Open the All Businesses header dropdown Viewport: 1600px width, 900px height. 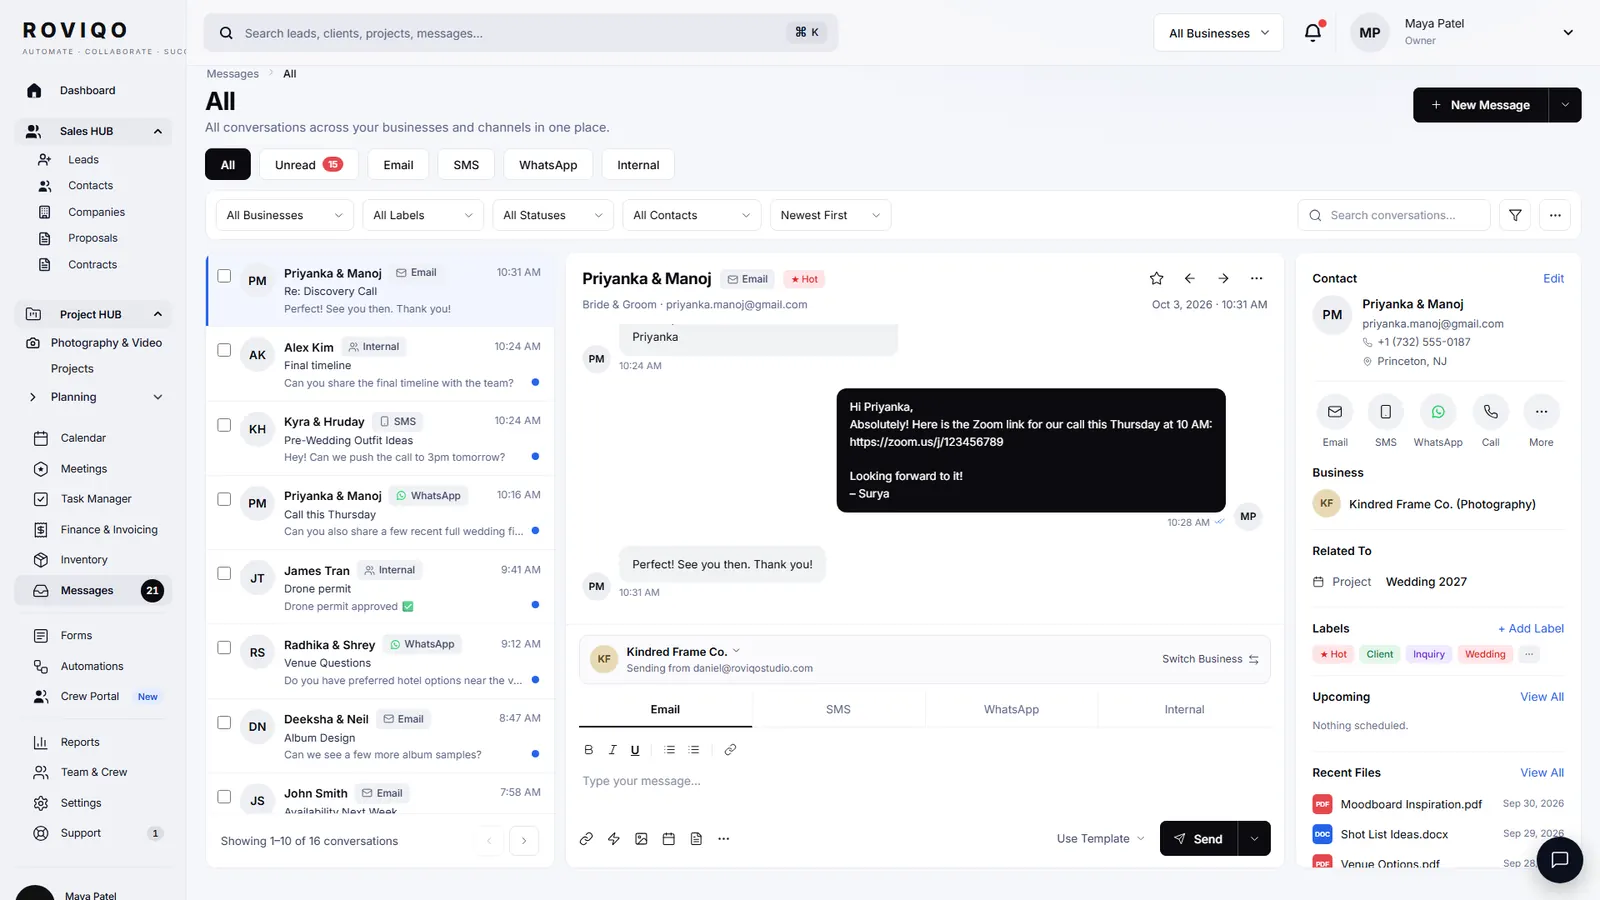click(1218, 33)
